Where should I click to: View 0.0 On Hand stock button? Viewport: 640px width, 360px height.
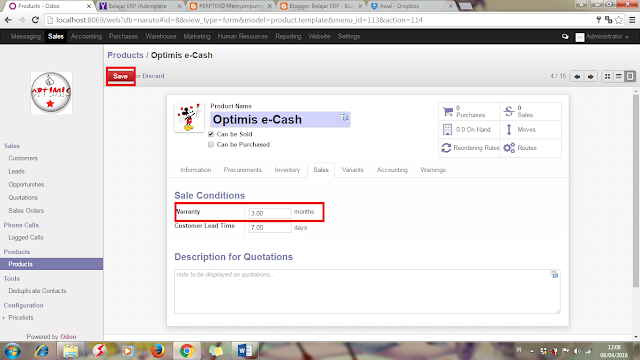[469, 129]
